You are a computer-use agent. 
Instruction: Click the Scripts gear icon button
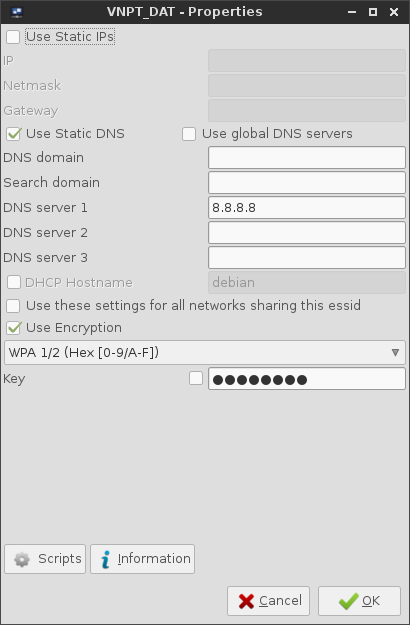tap(45, 559)
